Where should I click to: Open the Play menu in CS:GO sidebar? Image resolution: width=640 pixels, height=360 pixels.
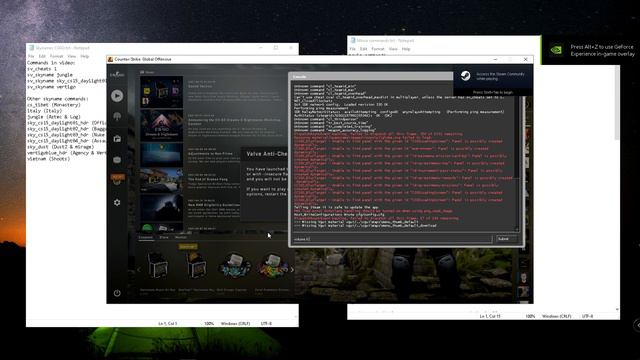tap(117, 96)
